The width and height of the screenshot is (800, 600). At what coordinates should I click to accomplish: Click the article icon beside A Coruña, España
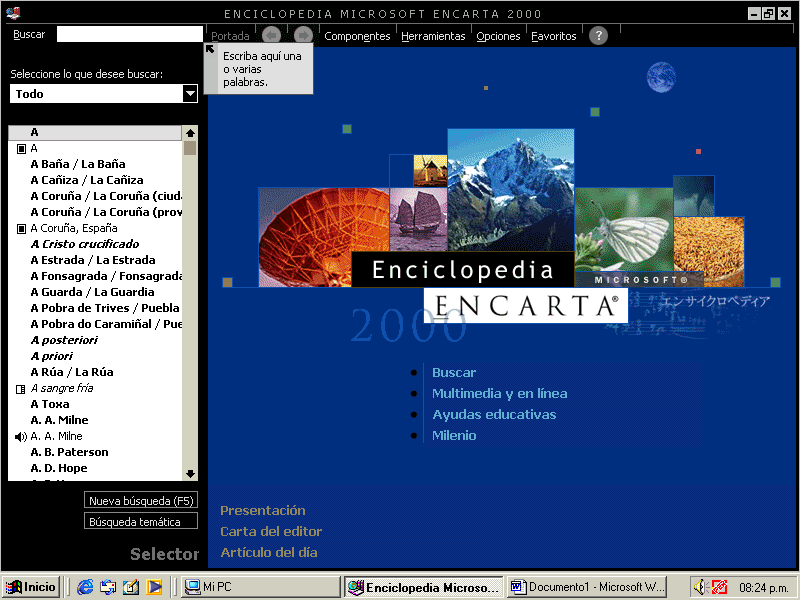click(x=21, y=229)
